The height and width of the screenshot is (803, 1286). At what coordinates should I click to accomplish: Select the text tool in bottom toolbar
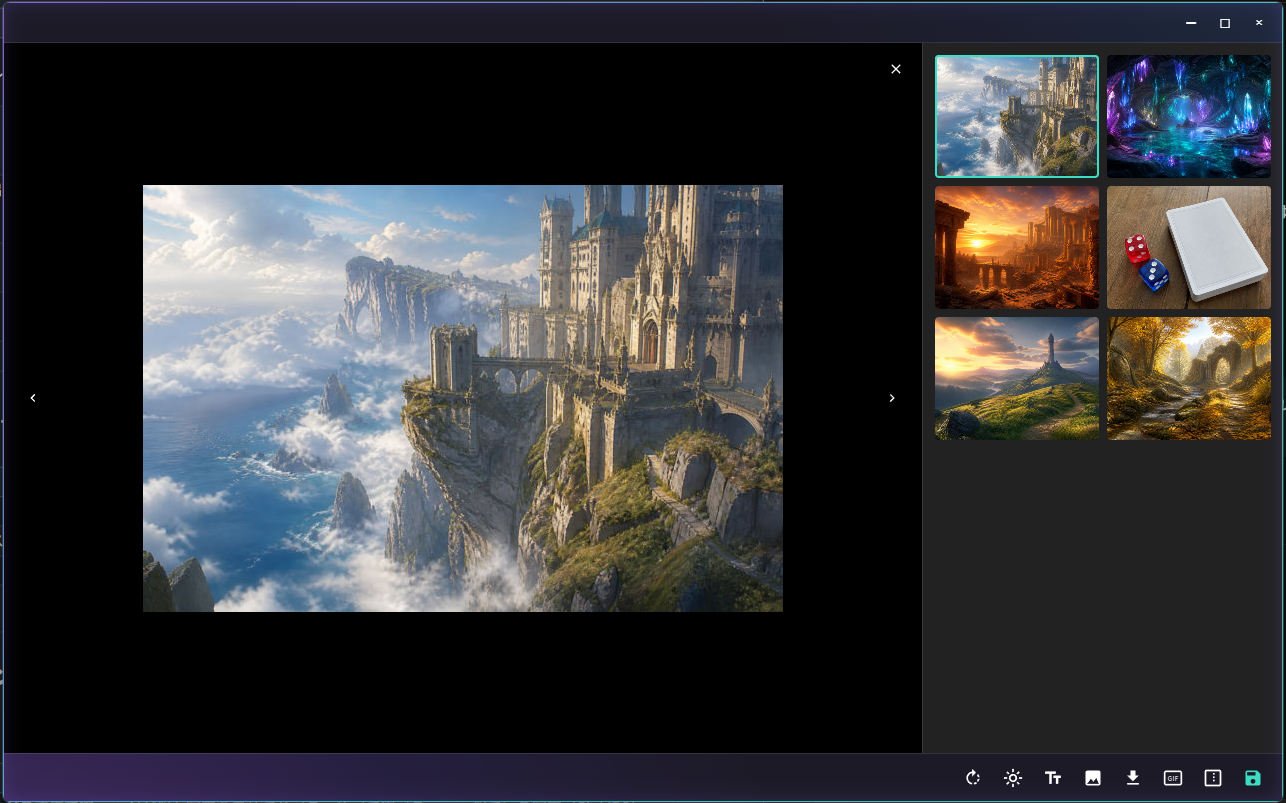[x=1053, y=778]
